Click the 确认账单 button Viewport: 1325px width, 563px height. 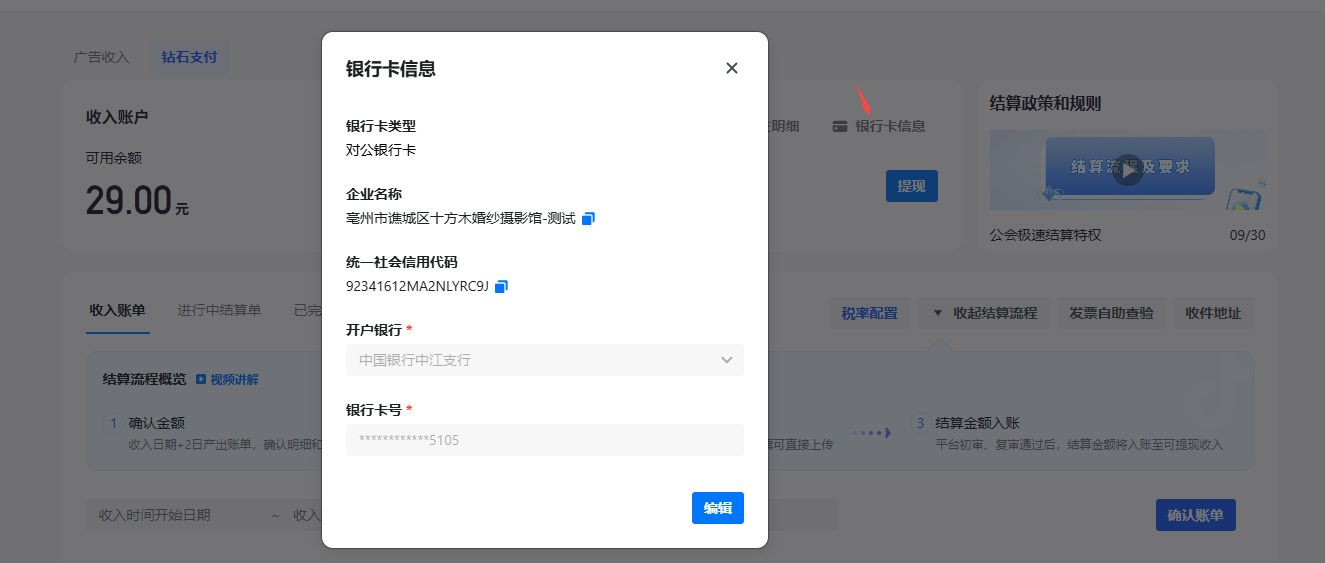1195,515
